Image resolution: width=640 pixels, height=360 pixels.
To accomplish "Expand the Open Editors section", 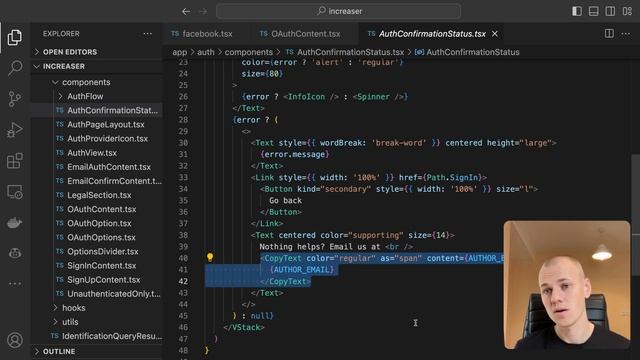I will [x=97, y=52].
